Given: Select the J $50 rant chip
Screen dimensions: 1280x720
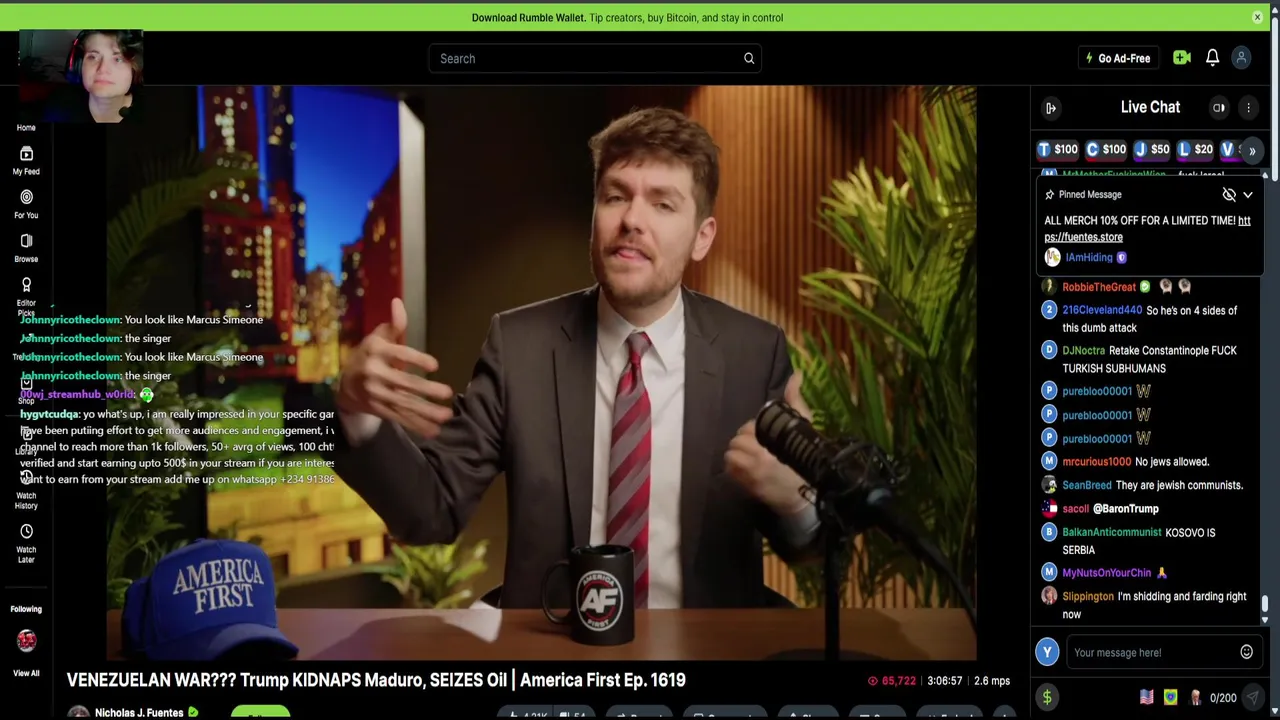Looking at the screenshot, I should point(1152,149).
